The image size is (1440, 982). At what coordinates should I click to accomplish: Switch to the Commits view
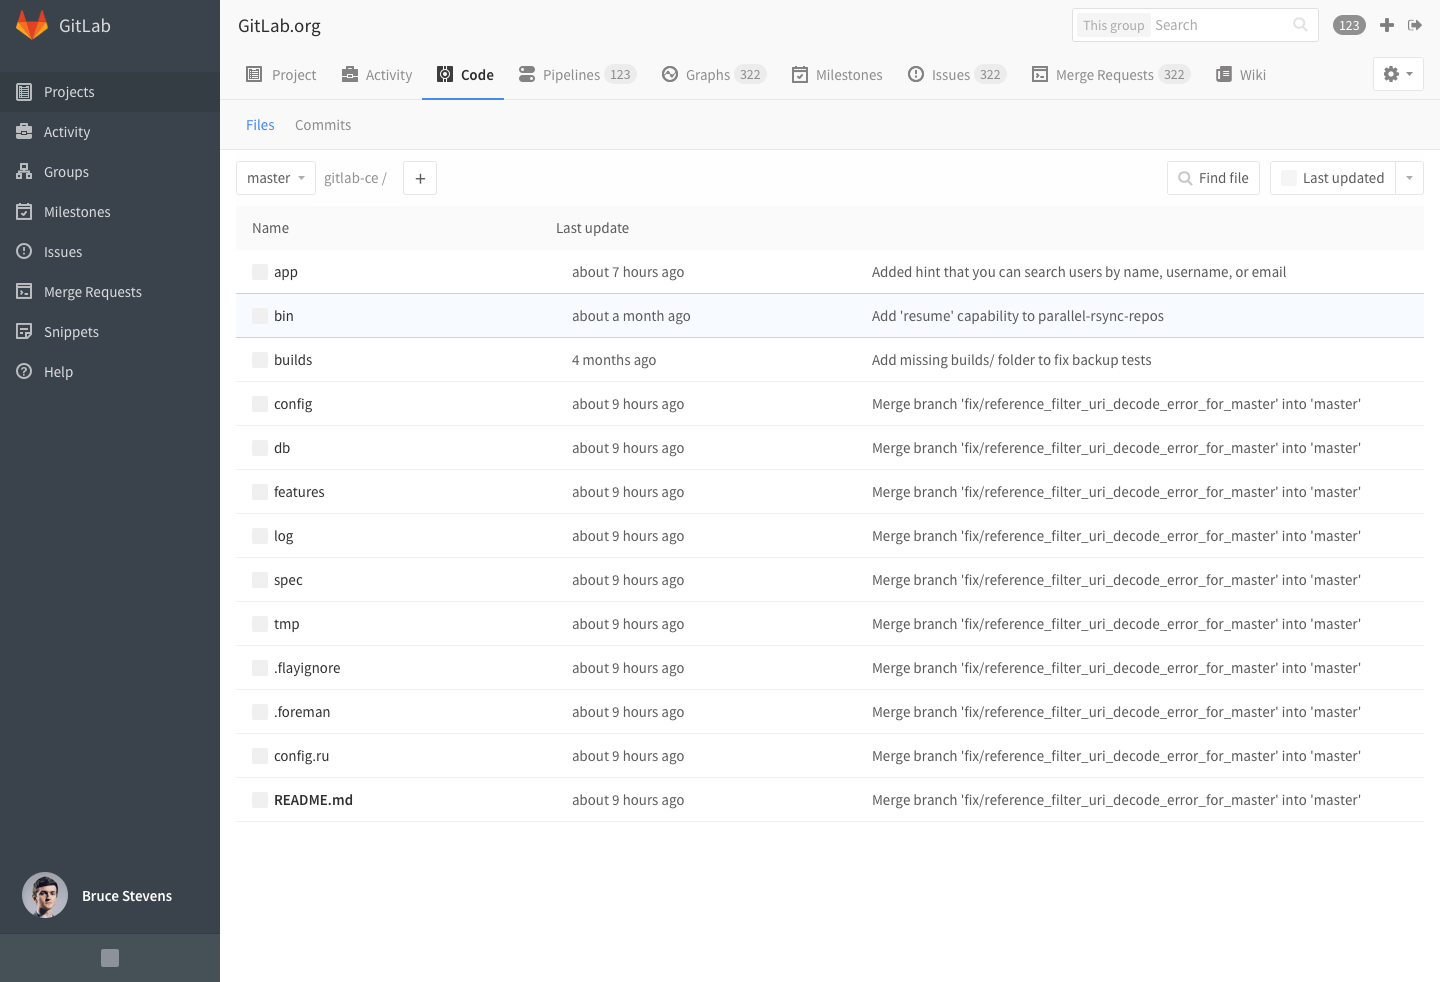click(x=322, y=124)
